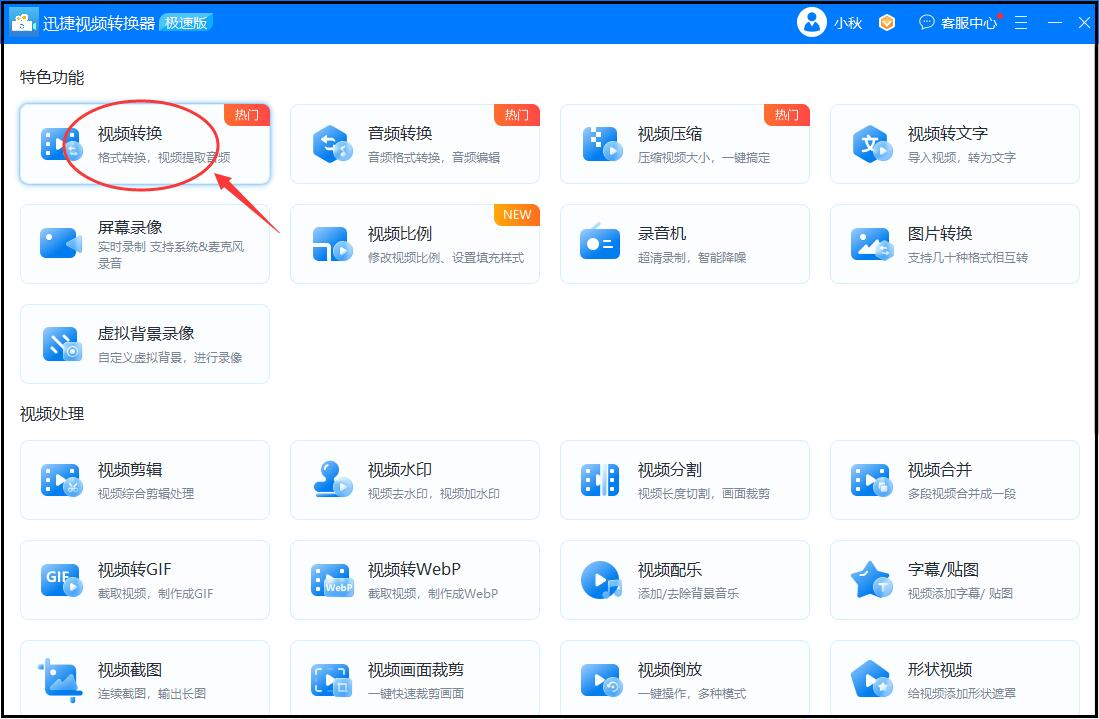
Task: Click the 视频倒放 title text
Action: pos(670,670)
